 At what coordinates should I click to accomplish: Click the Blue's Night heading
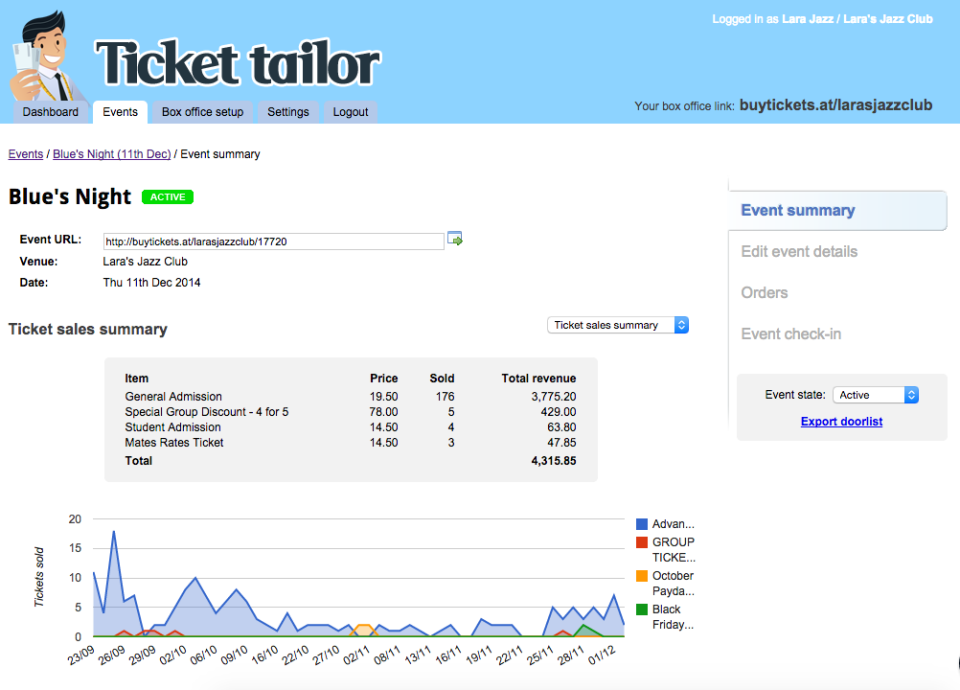(x=70, y=197)
